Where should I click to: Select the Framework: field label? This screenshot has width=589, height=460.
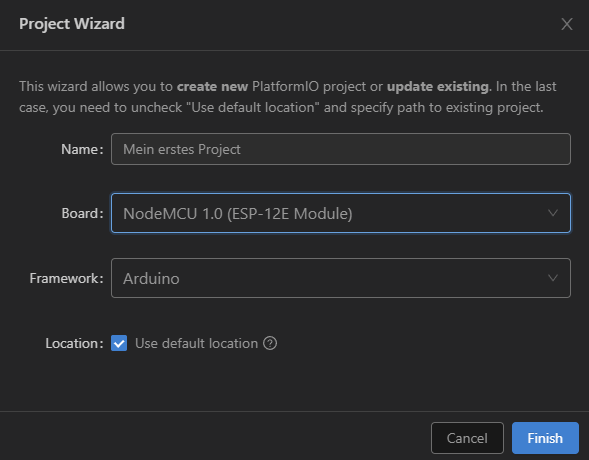66,278
